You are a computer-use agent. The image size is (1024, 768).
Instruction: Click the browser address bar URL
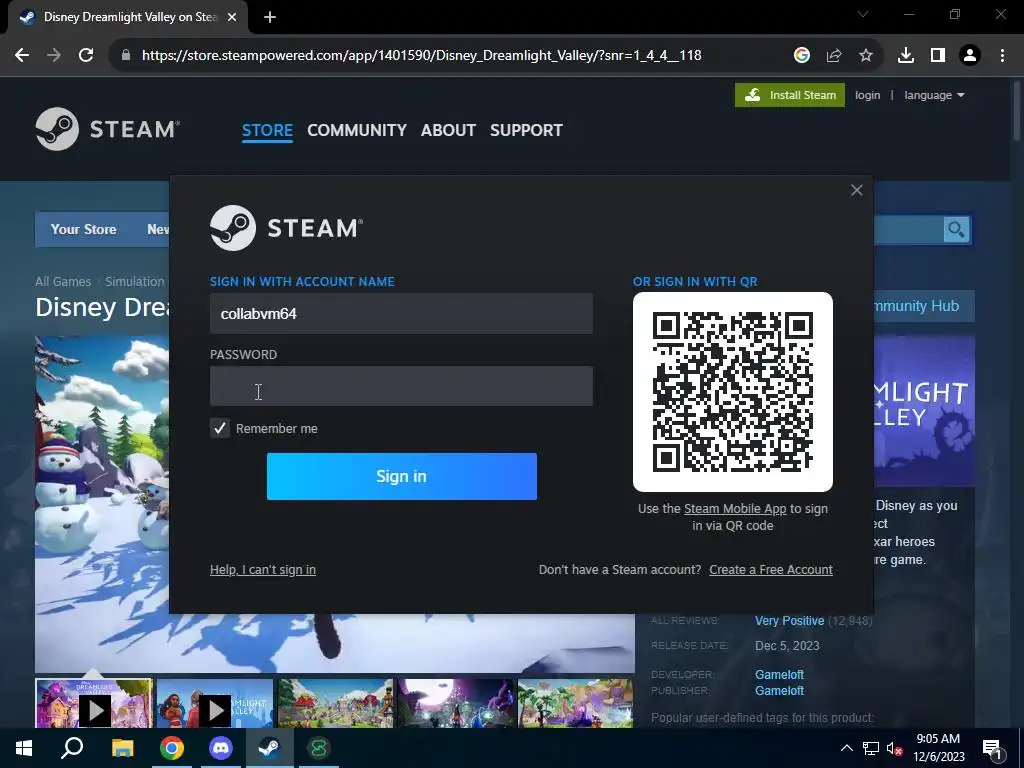tap(421, 56)
